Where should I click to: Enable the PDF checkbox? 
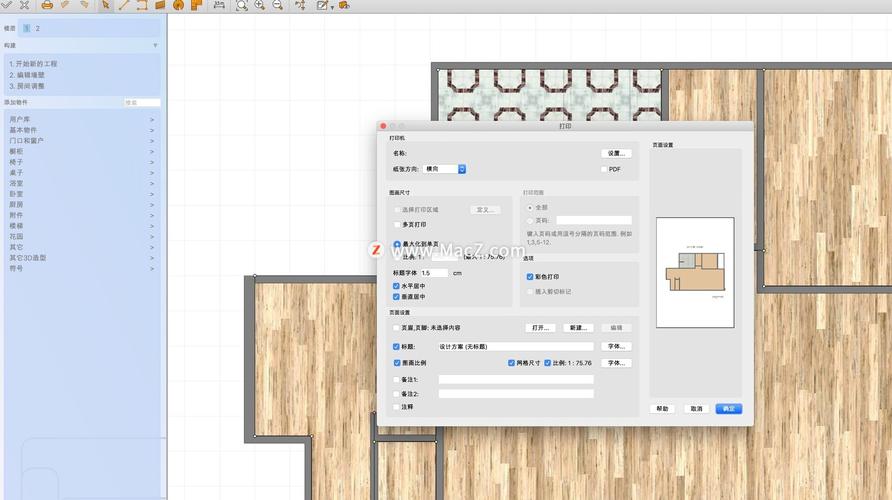click(604, 170)
